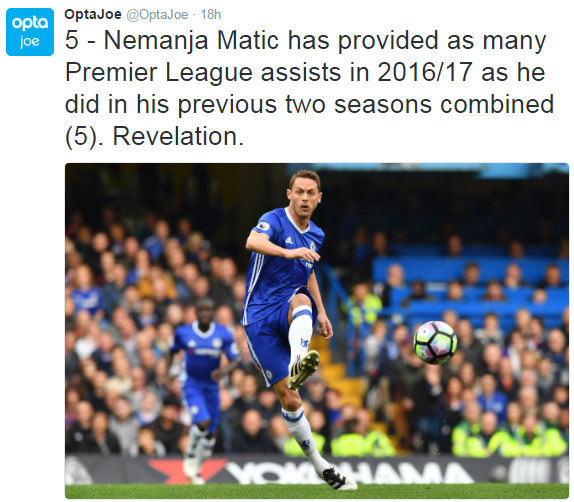Screen dimensions: 574x502
Task: Open the Opta Joe profile avatar
Action: 30,32
